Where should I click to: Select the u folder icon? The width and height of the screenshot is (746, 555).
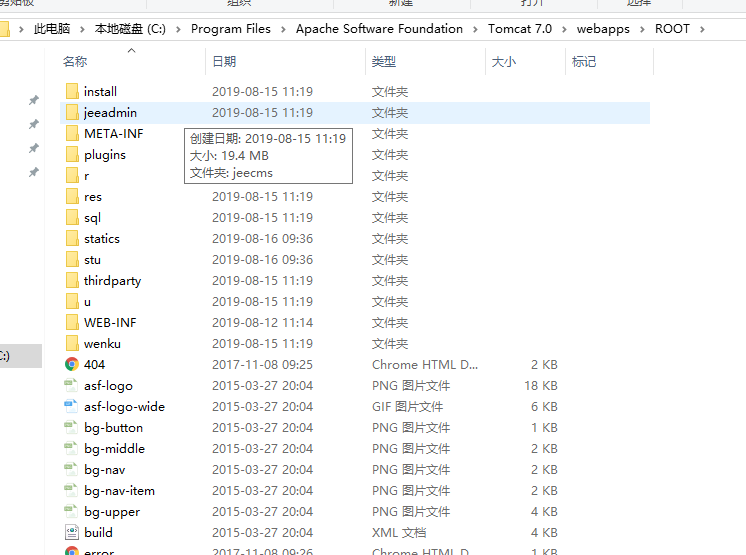point(72,302)
